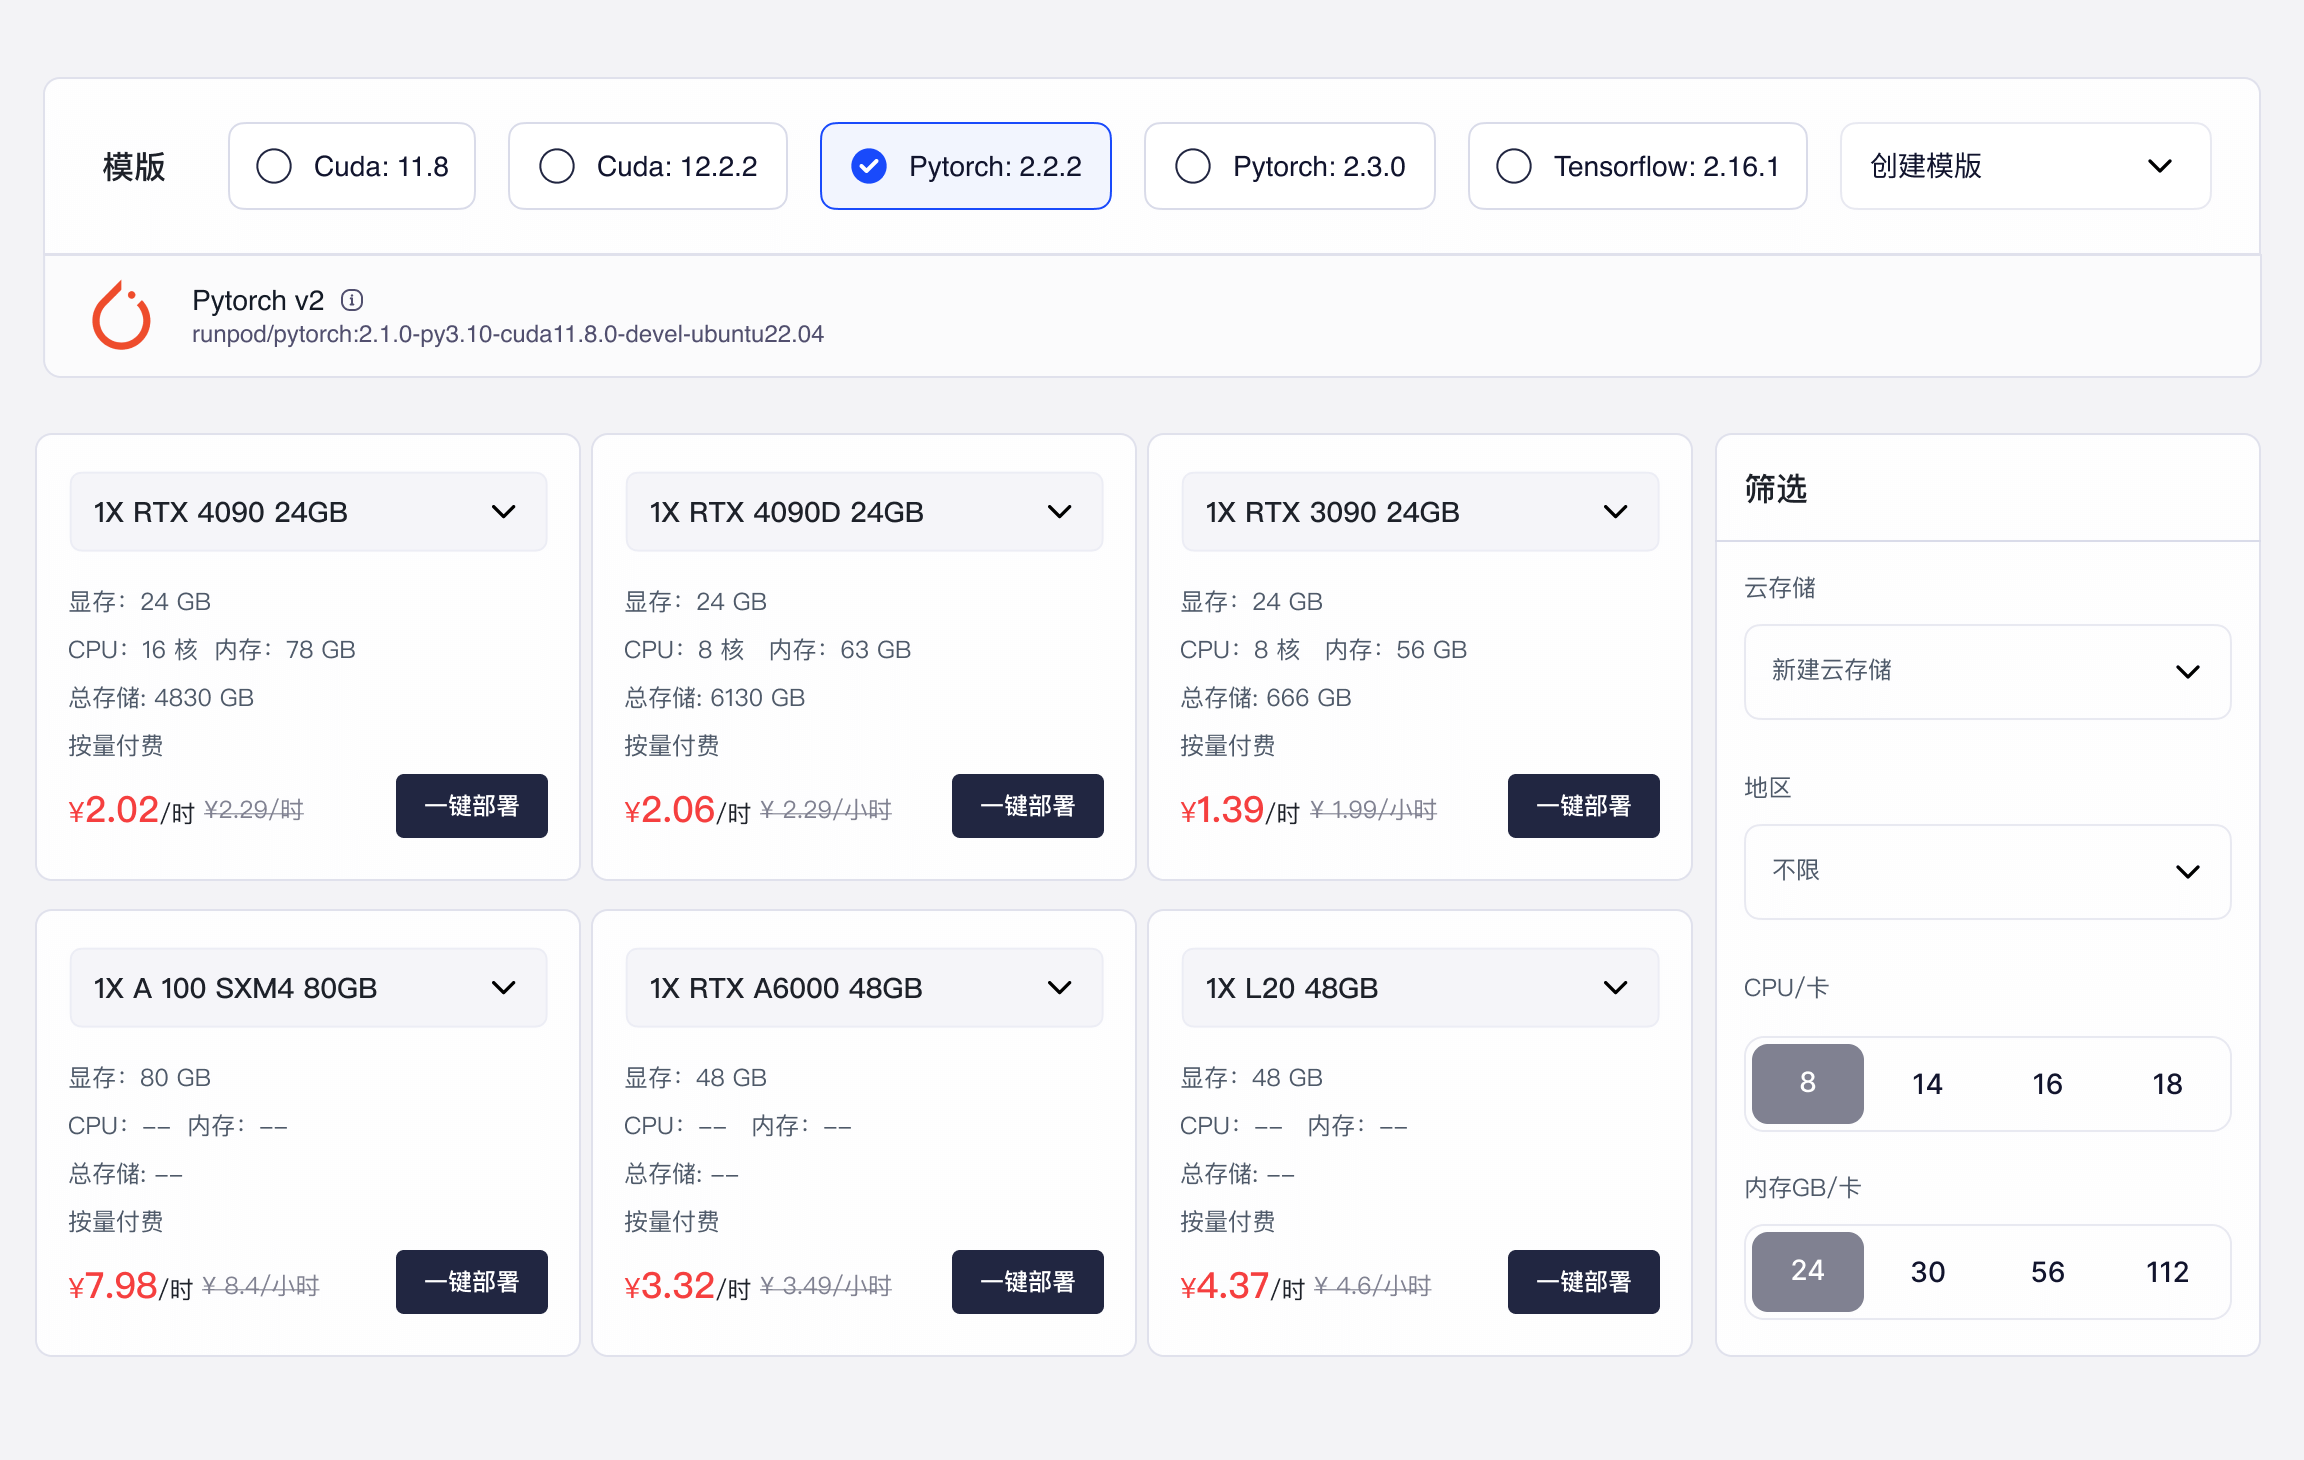Click the 筛选 panel heading
The image size is (2304, 1460).
tap(1776, 489)
